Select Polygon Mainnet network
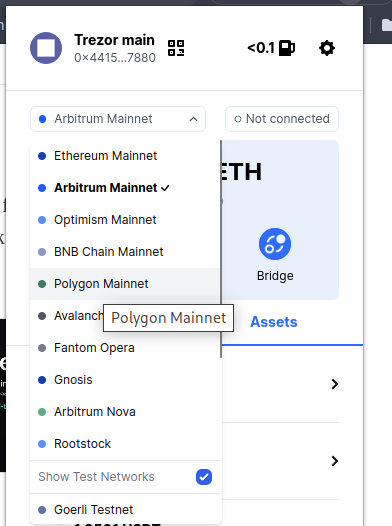Image resolution: width=392 pixels, height=526 pixels. [124, 284]
